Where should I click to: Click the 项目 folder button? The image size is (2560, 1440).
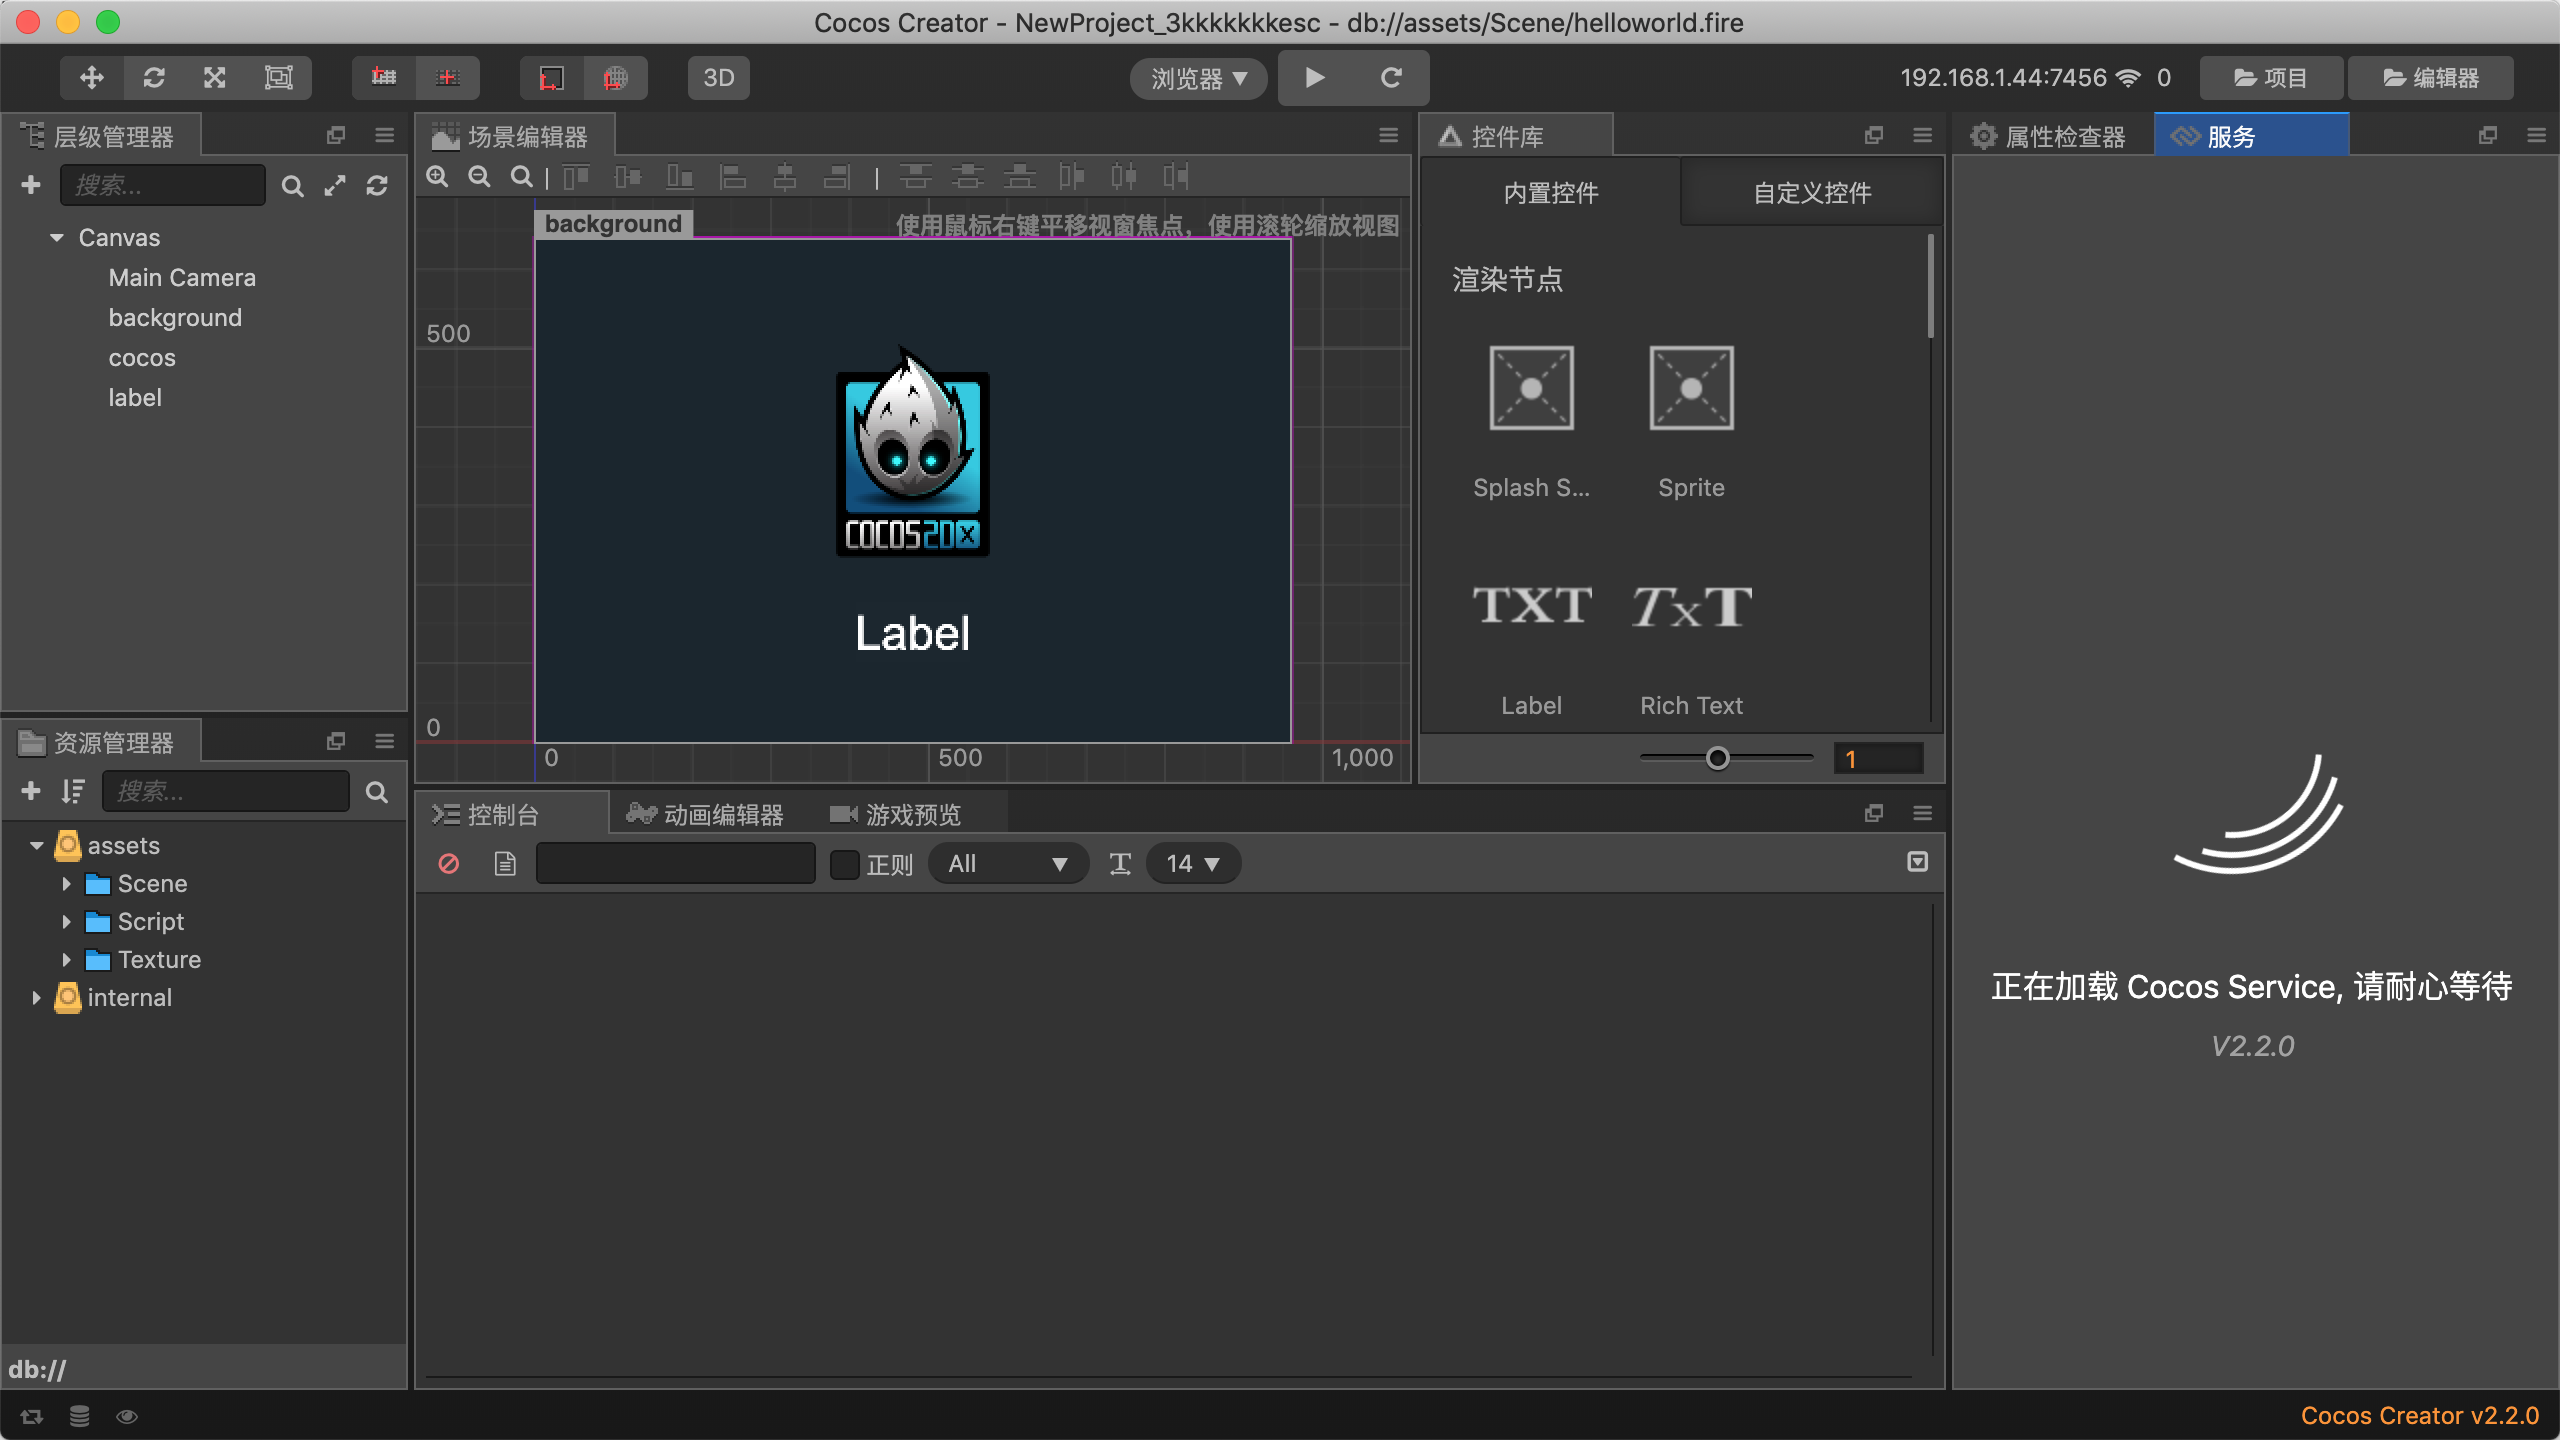pos(2270,78)
